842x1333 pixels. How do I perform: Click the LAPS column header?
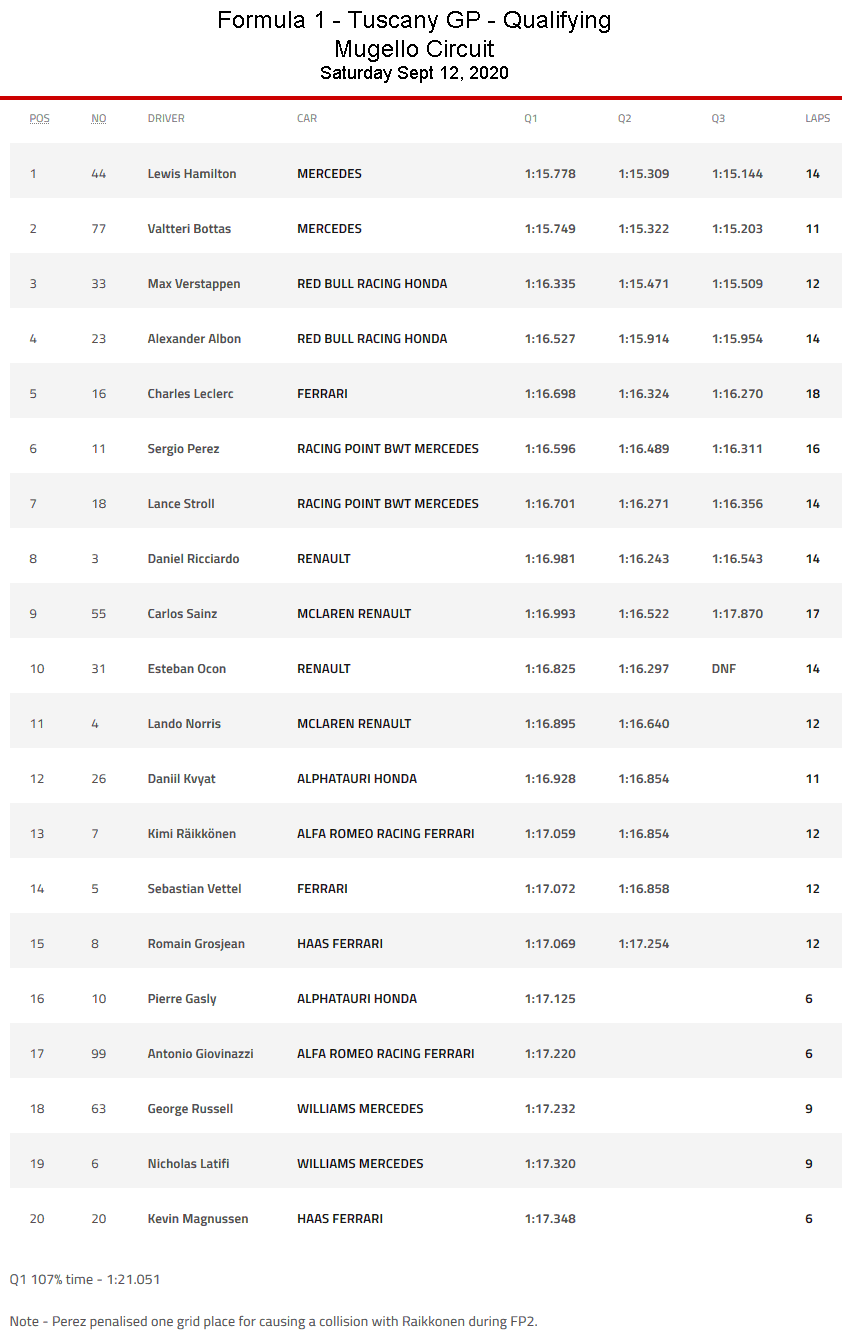tap(817, 118)
